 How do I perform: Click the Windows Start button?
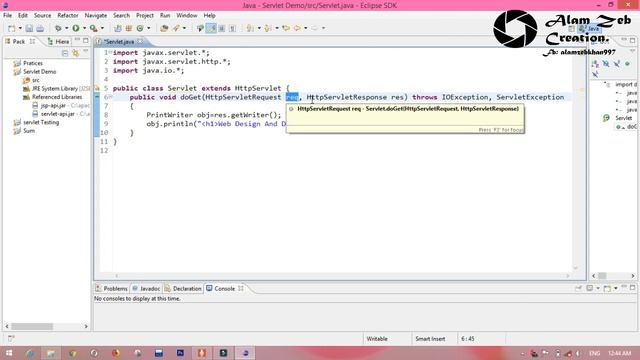(9, 353)
